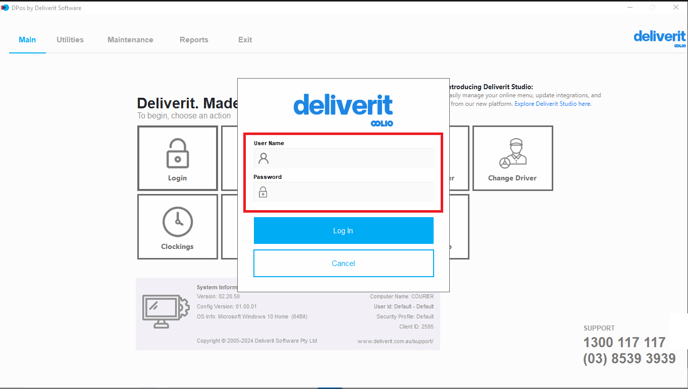The width and height of the screenshot is (688, 389).
Task: Click the computer monitor system information icon
Action: 165,311
